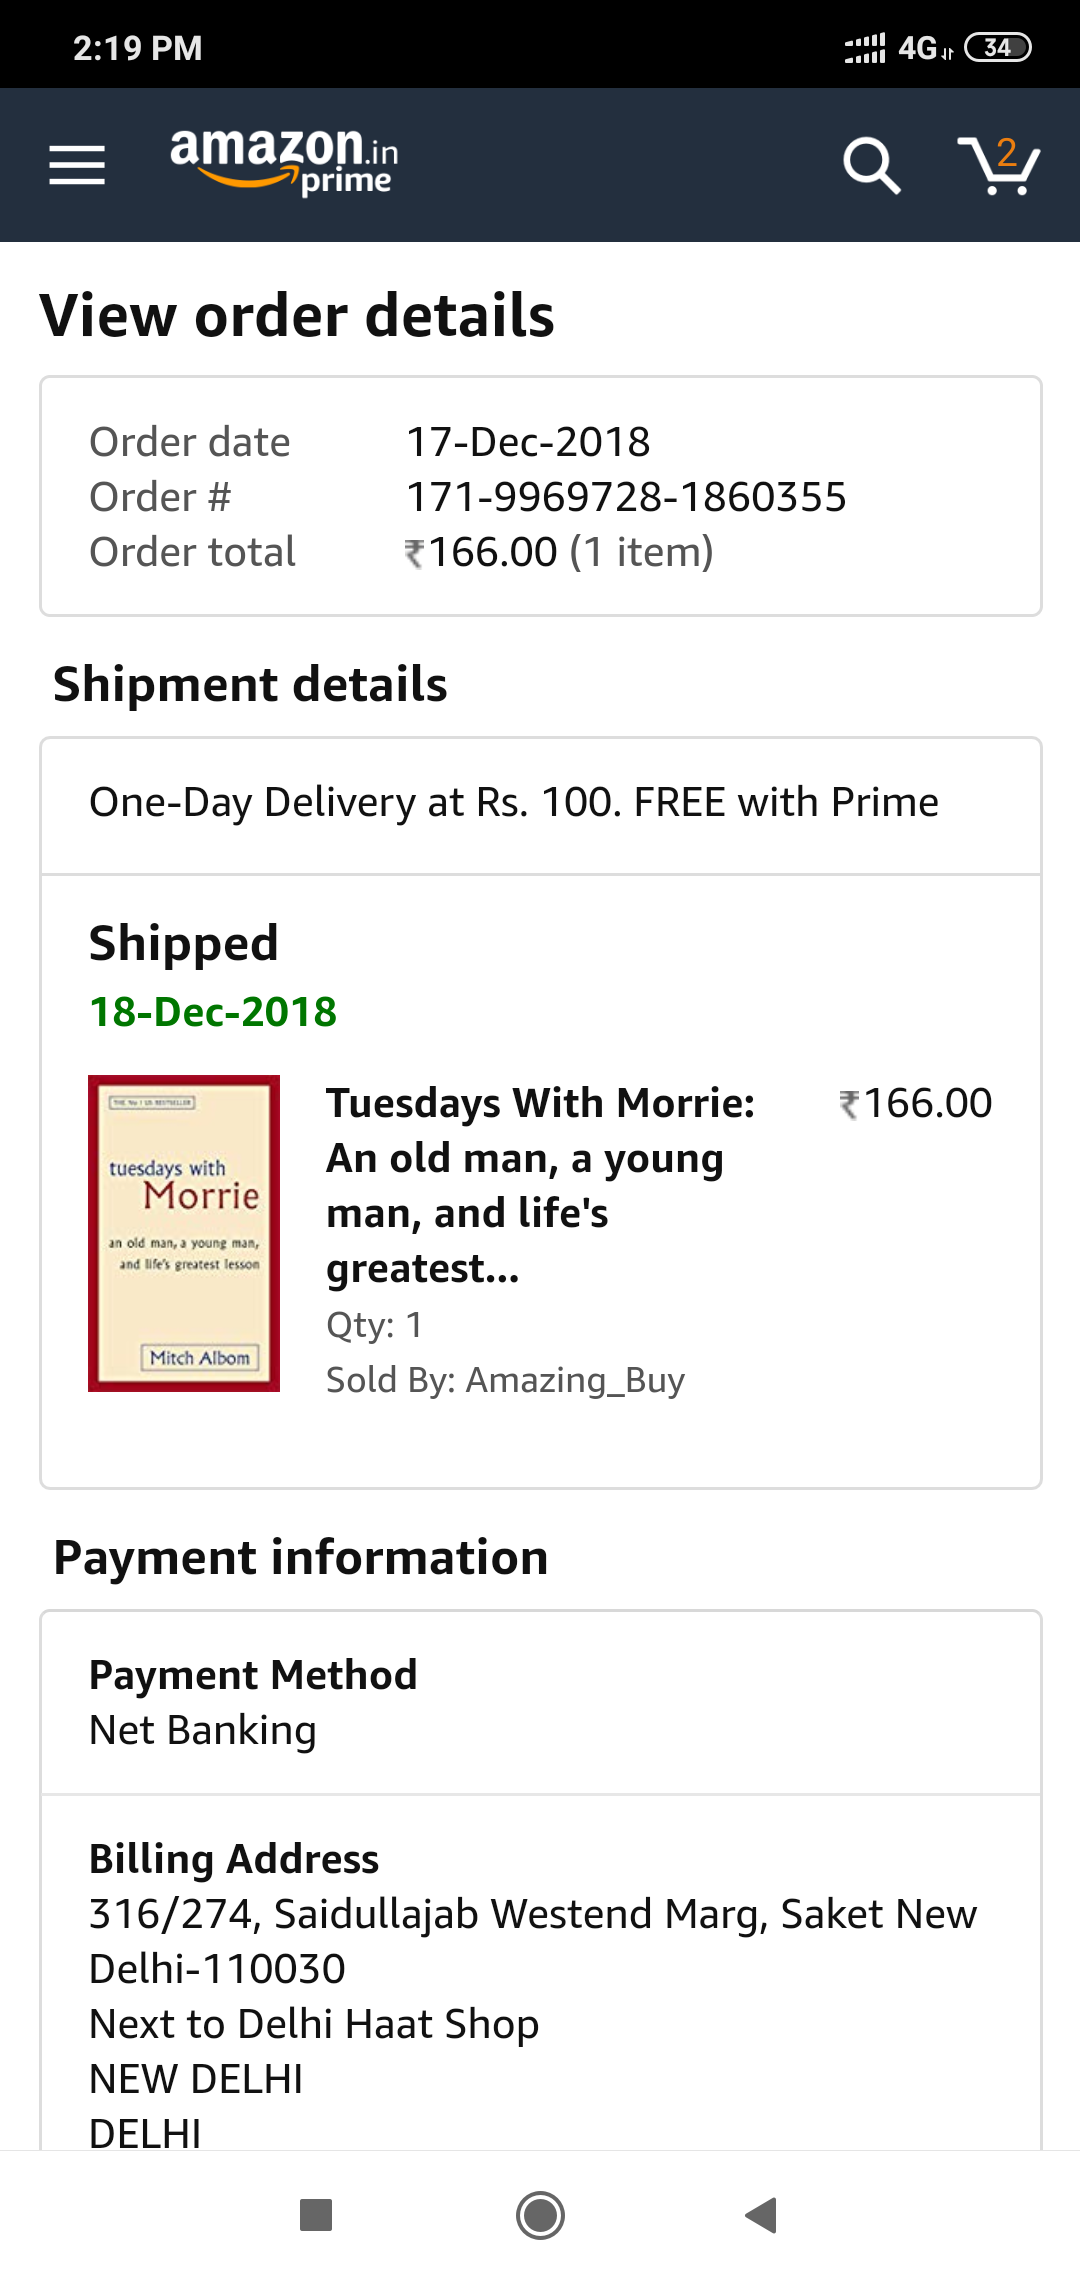This screenshot has width=1080, height=2280.
Task: Tap the clock time in status bar
Action: (x=138, y=48)
